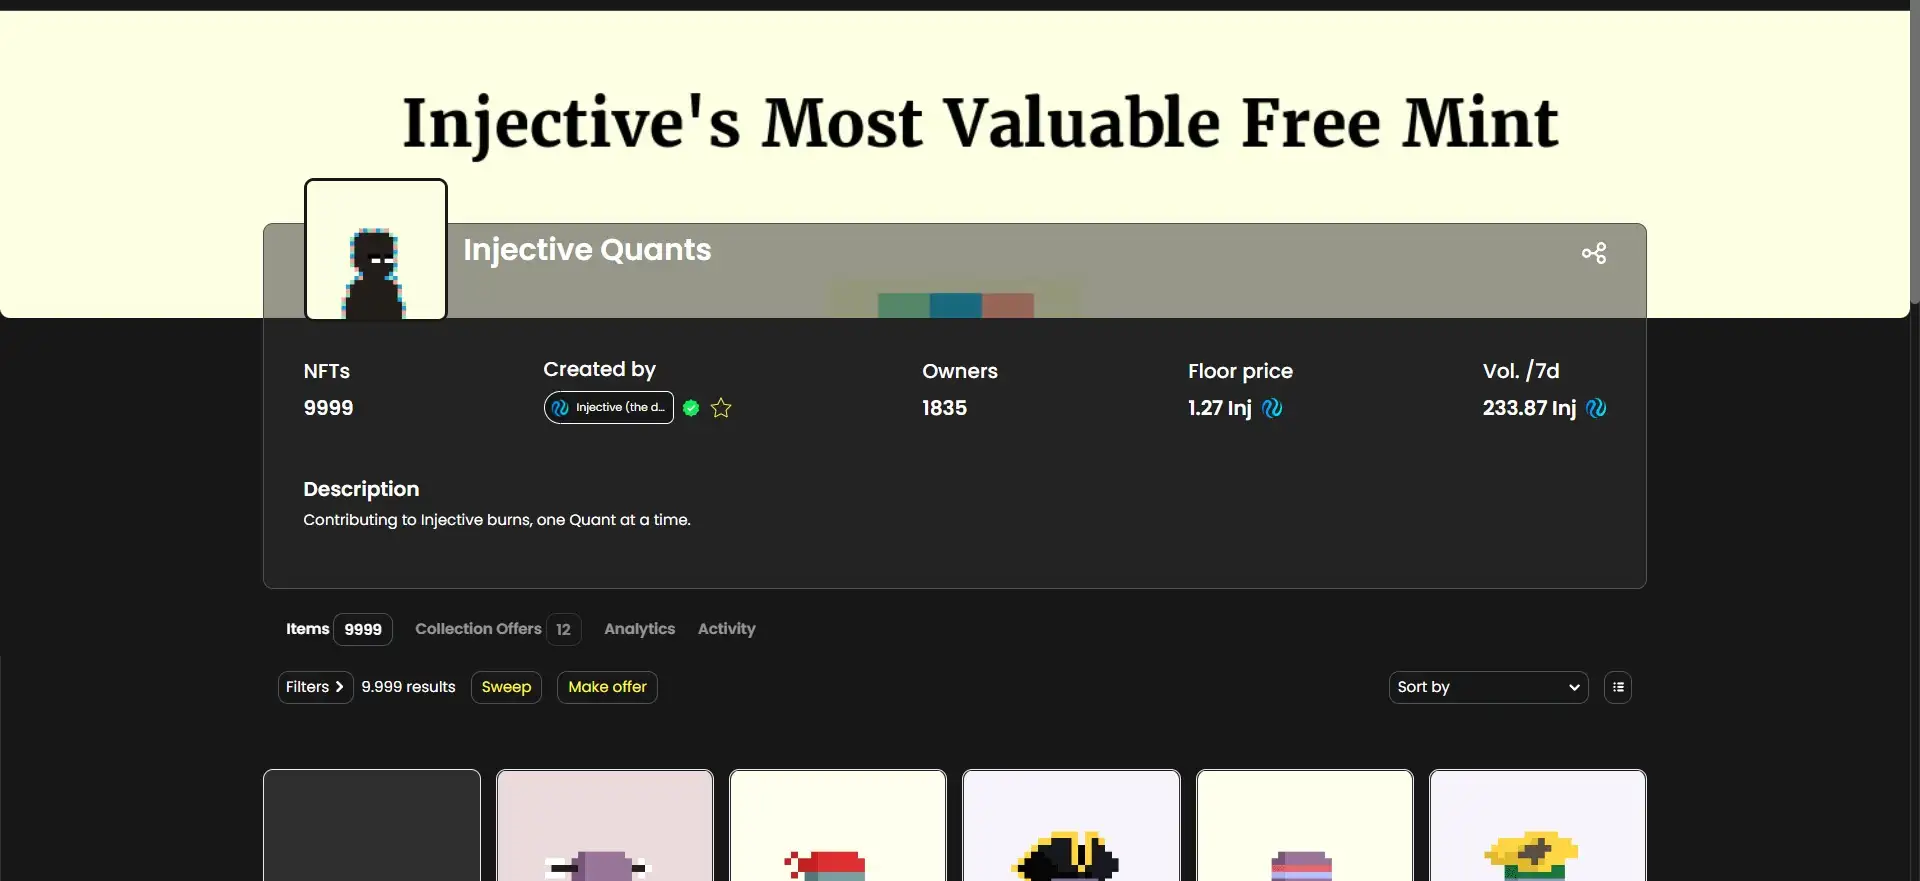1920x881 pixels.
Task: Click the Injective logo beside 7d volume
Action: click(x=1596, y=408)
